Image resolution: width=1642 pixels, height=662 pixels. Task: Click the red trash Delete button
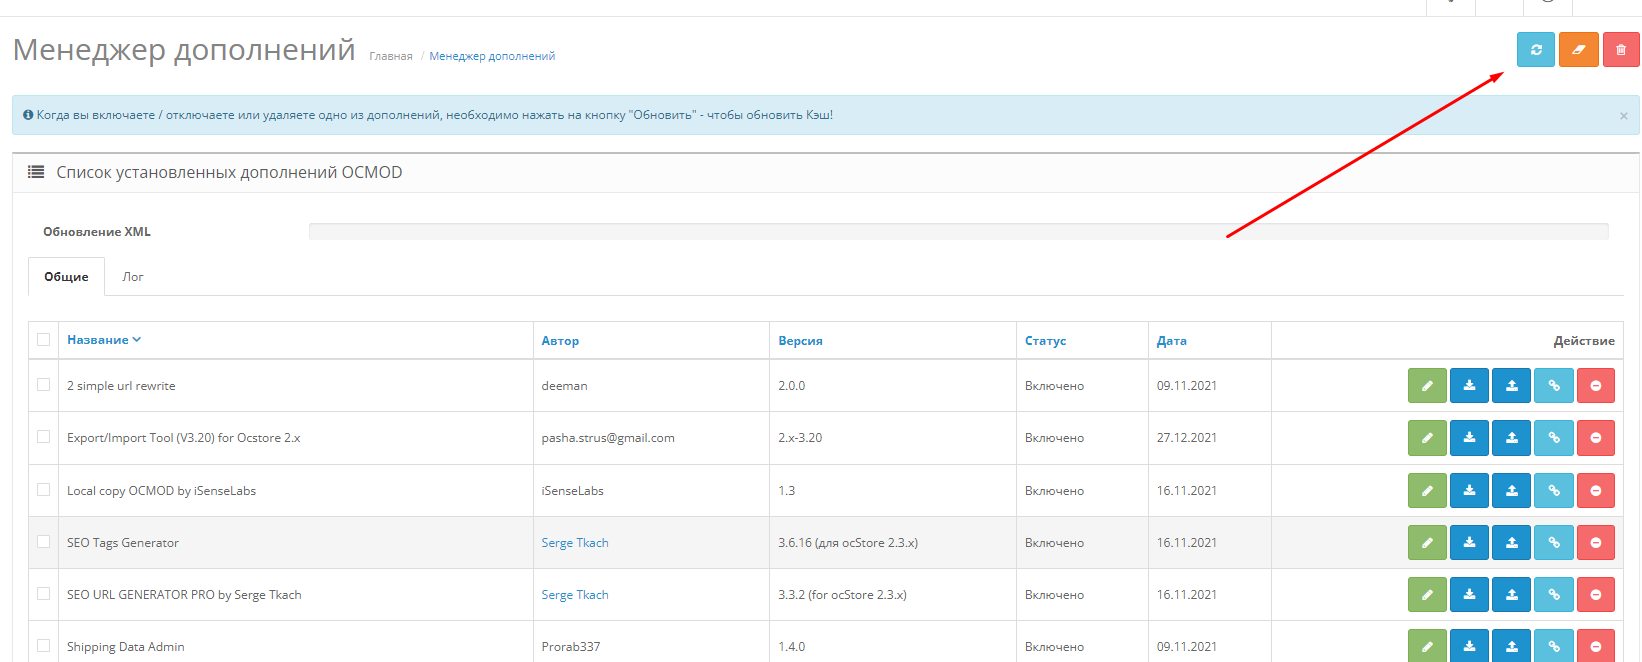[1620, 50]
